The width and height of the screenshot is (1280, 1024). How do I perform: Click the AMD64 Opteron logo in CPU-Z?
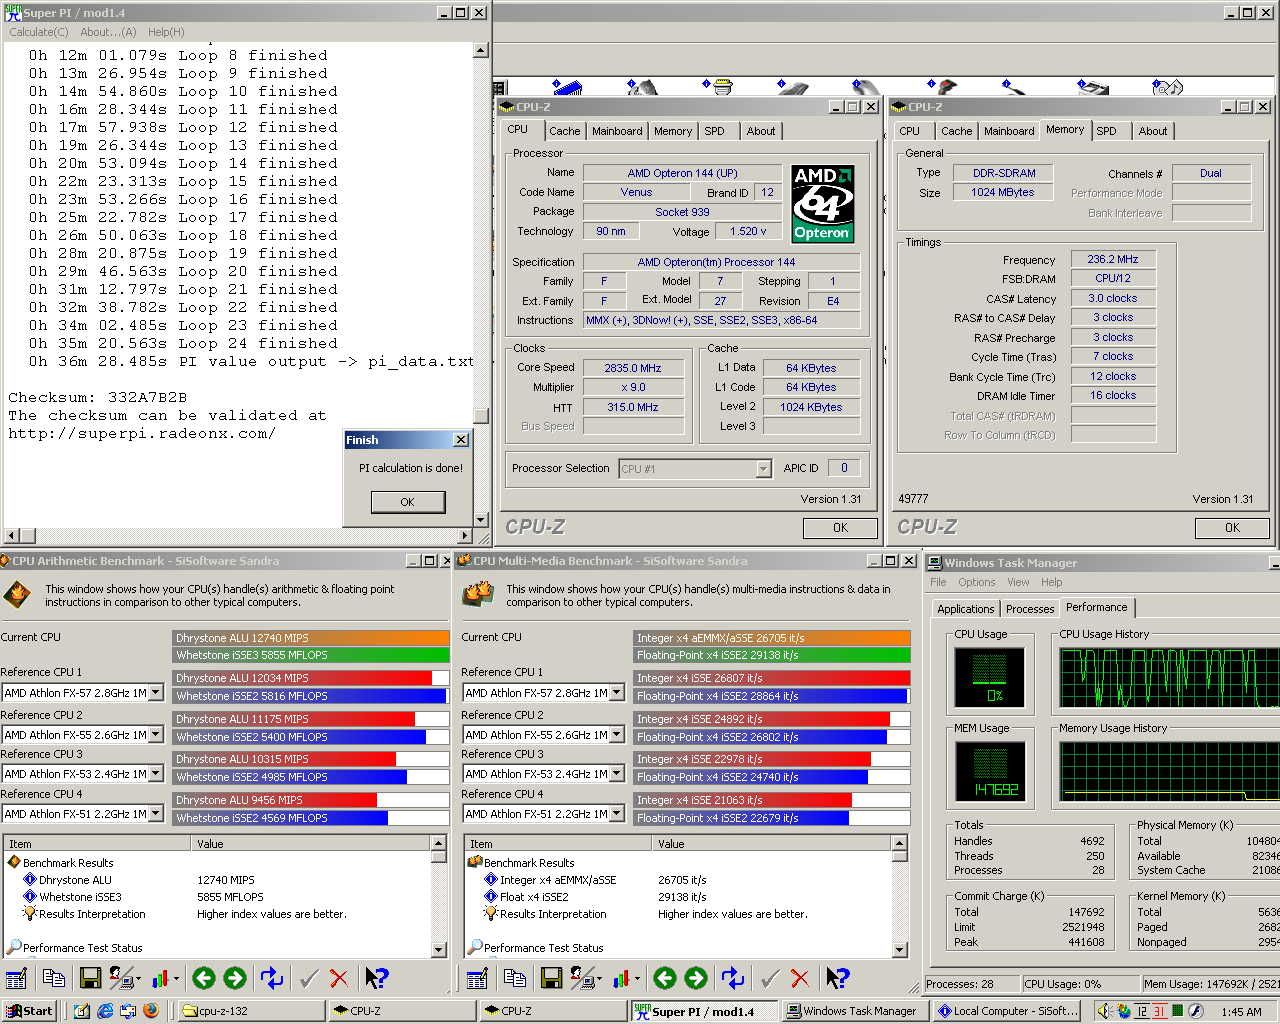tap(822, 204)
